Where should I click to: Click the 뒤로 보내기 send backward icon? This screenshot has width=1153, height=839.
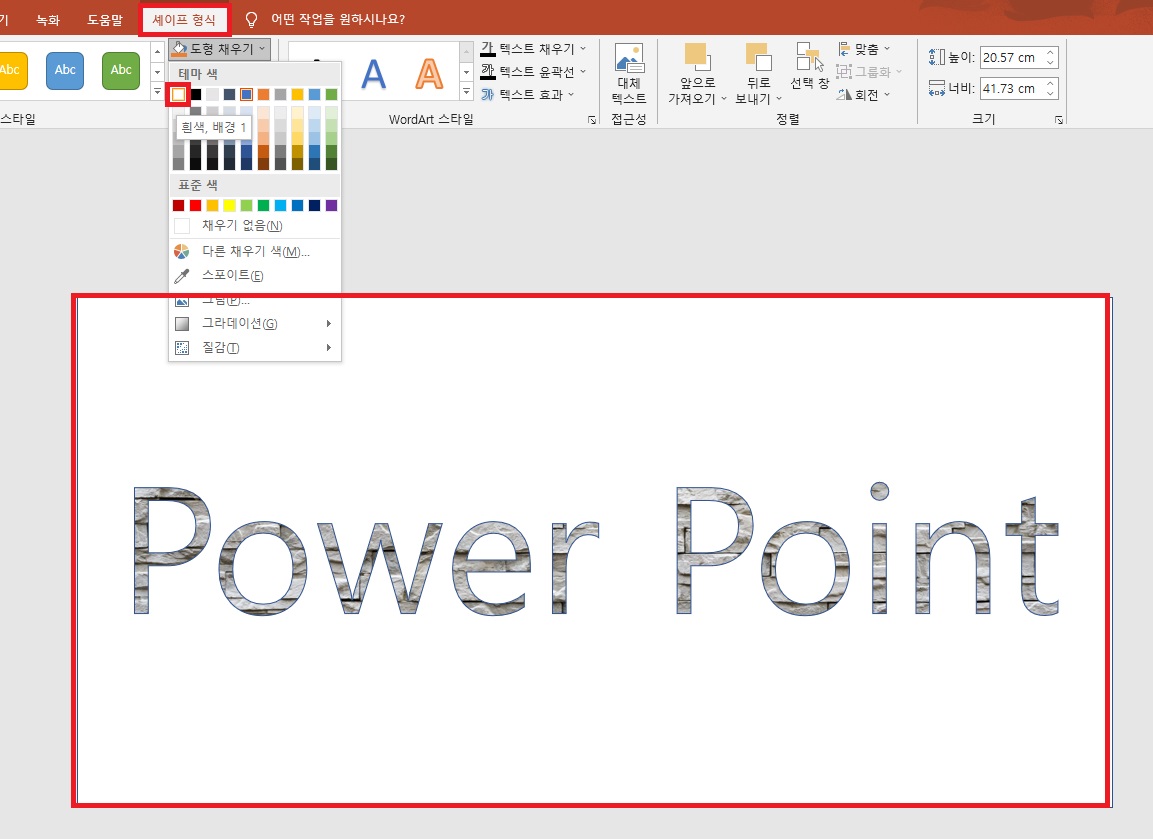click(758, 57)
